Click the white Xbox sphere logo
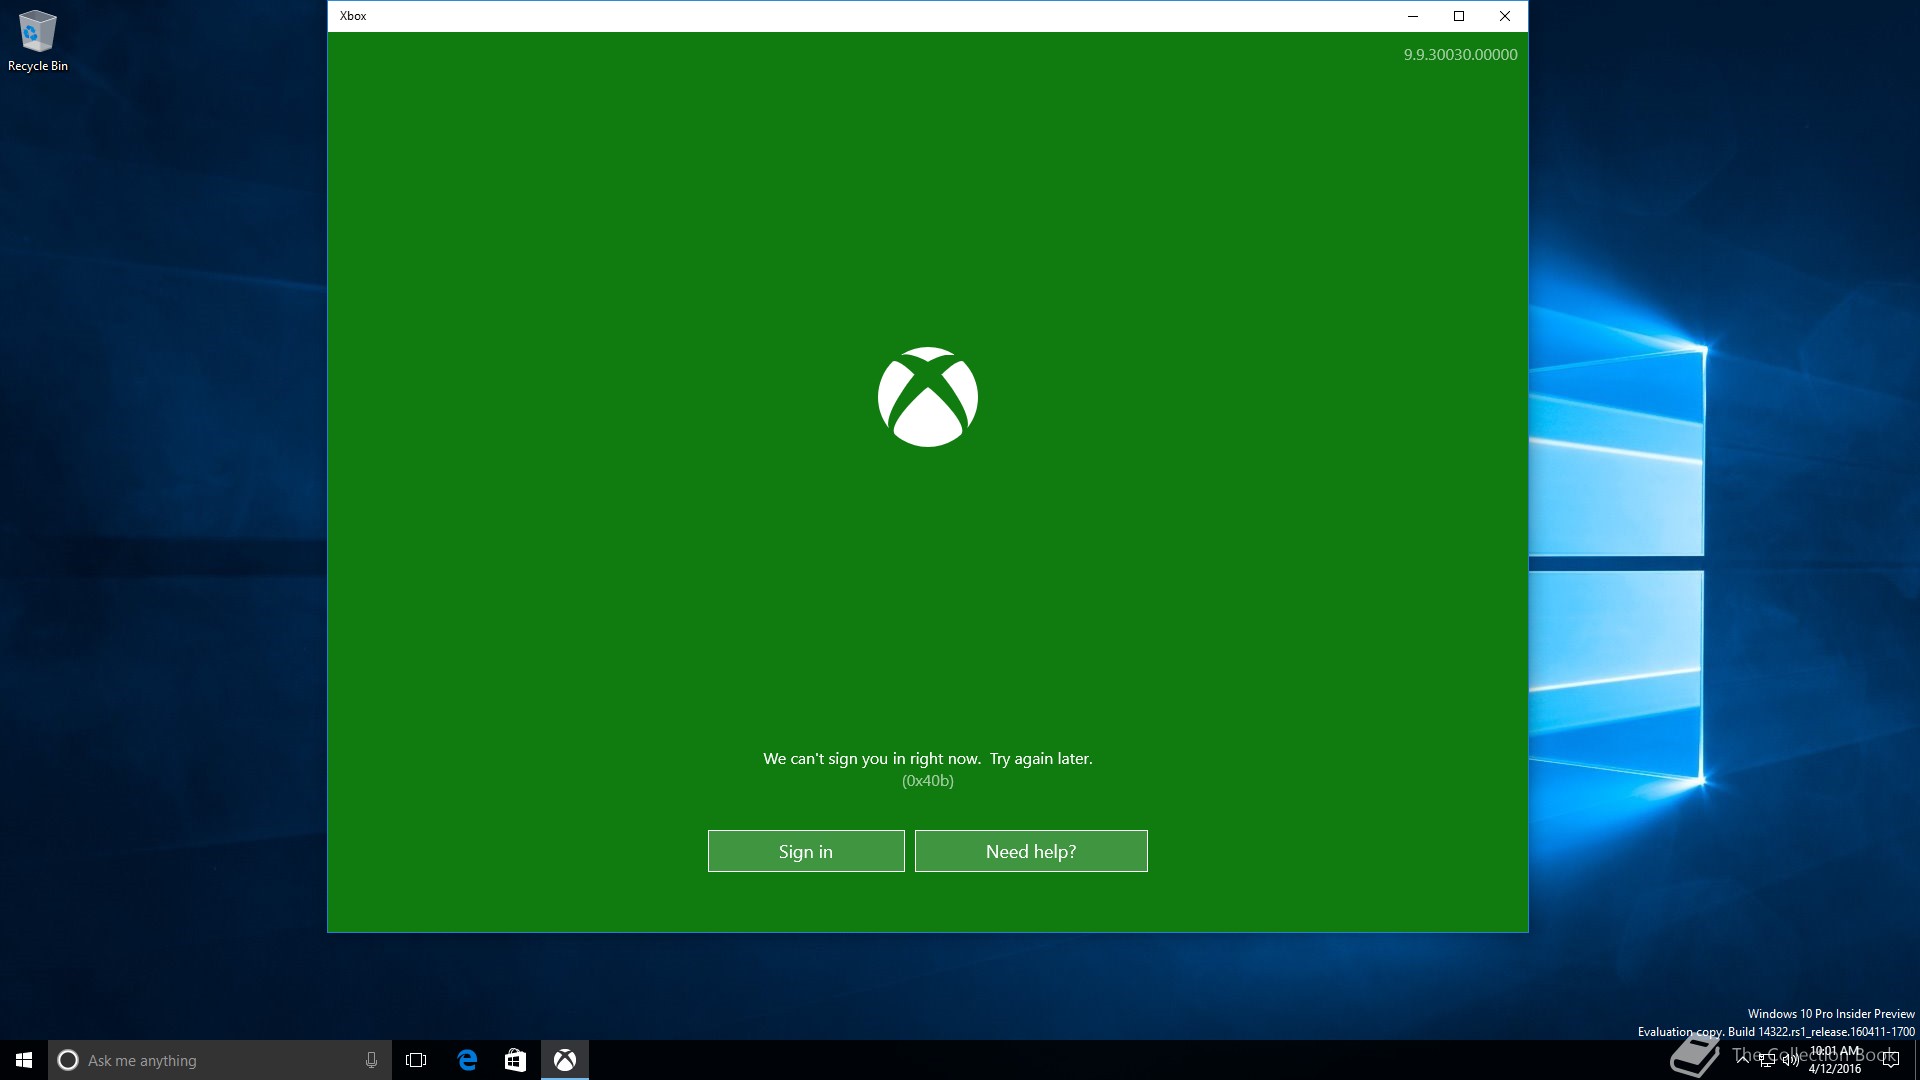 tap(928, 397)
